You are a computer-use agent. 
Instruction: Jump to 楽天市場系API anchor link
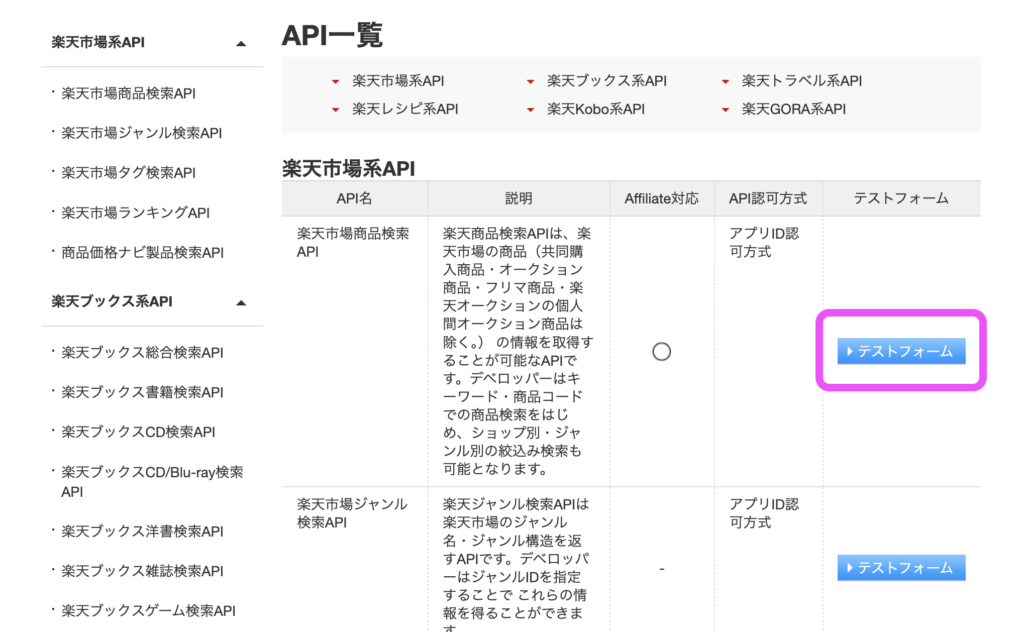point(397,81)
